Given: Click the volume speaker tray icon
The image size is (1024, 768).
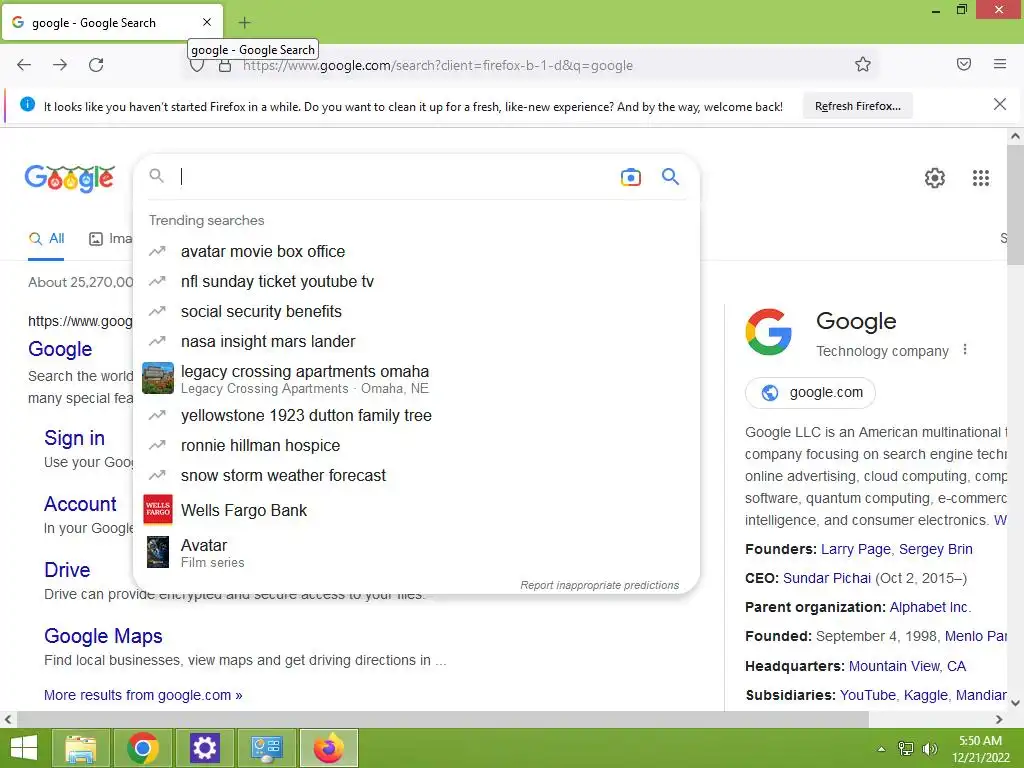Looking at the screenshot, I should pyautogui.click(x=929, y=748).
